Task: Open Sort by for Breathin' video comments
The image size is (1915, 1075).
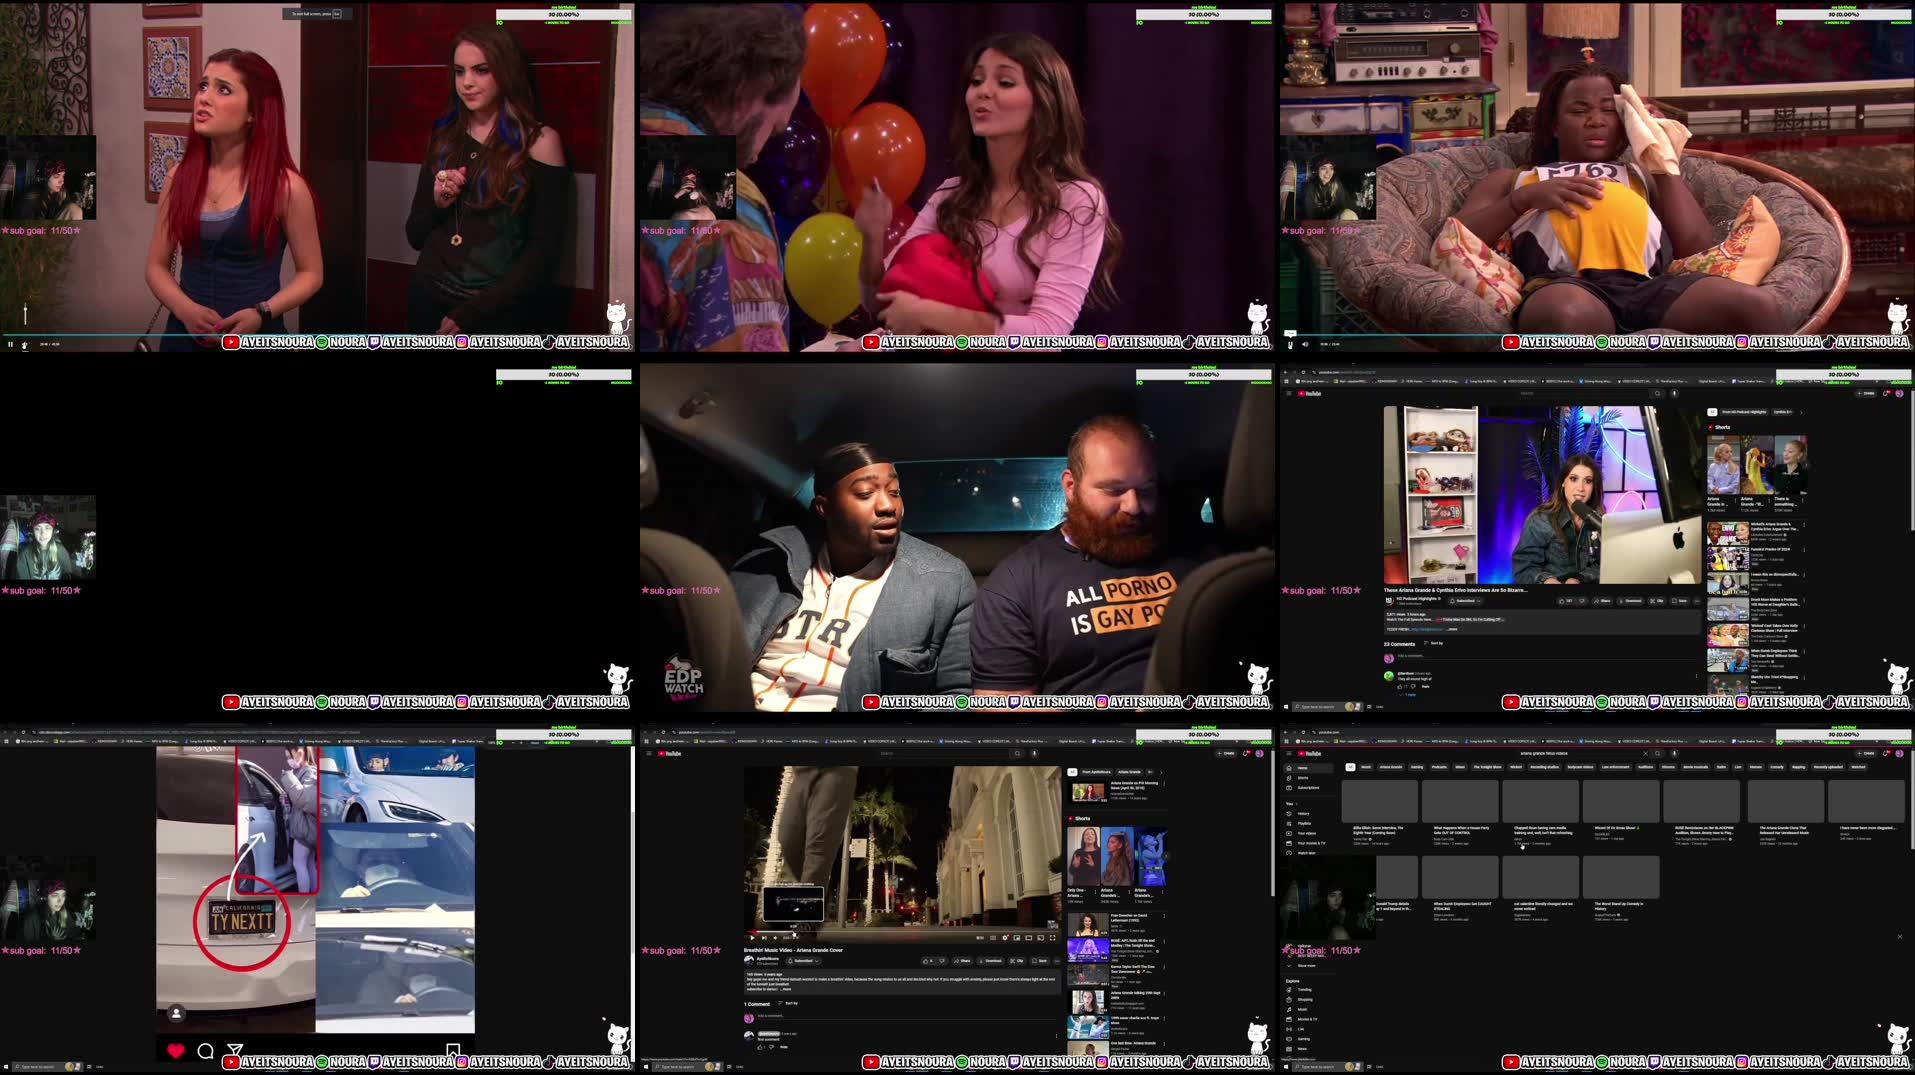Action: pyautogui.click(x=788, y=1003)
